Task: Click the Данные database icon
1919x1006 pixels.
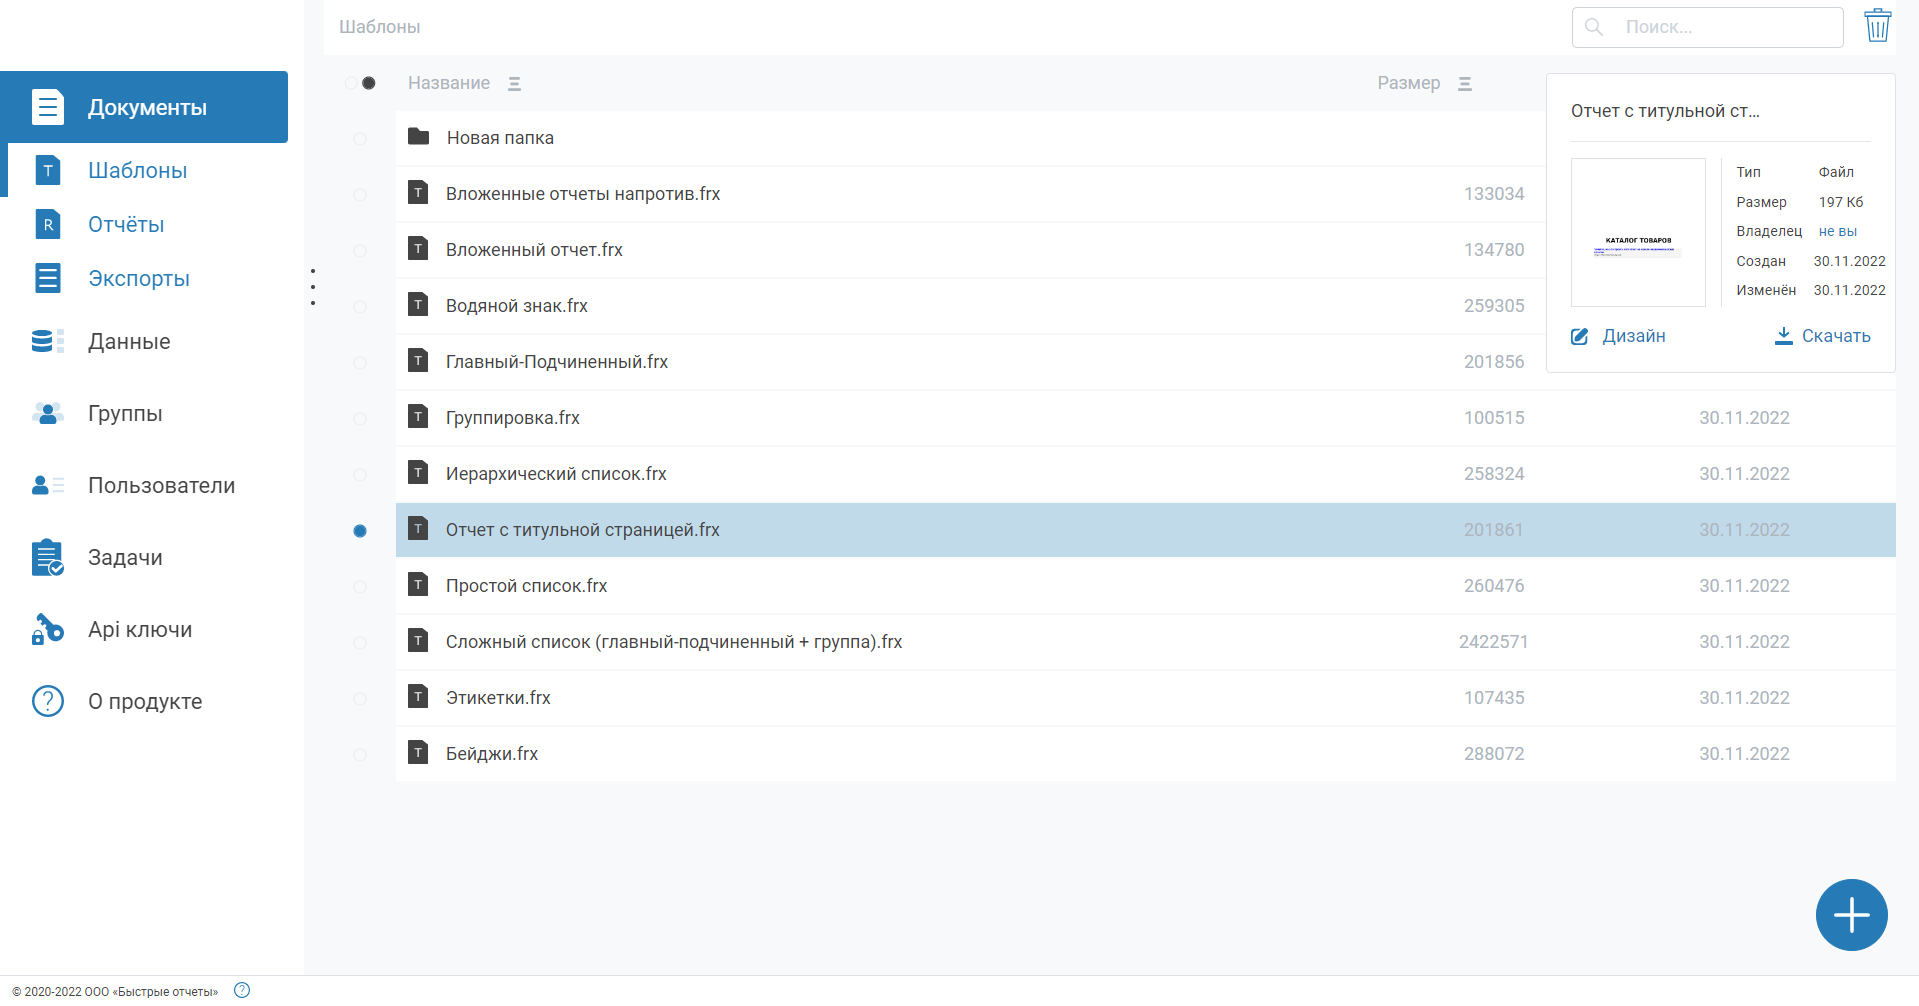Action: (x=47, y=342)
